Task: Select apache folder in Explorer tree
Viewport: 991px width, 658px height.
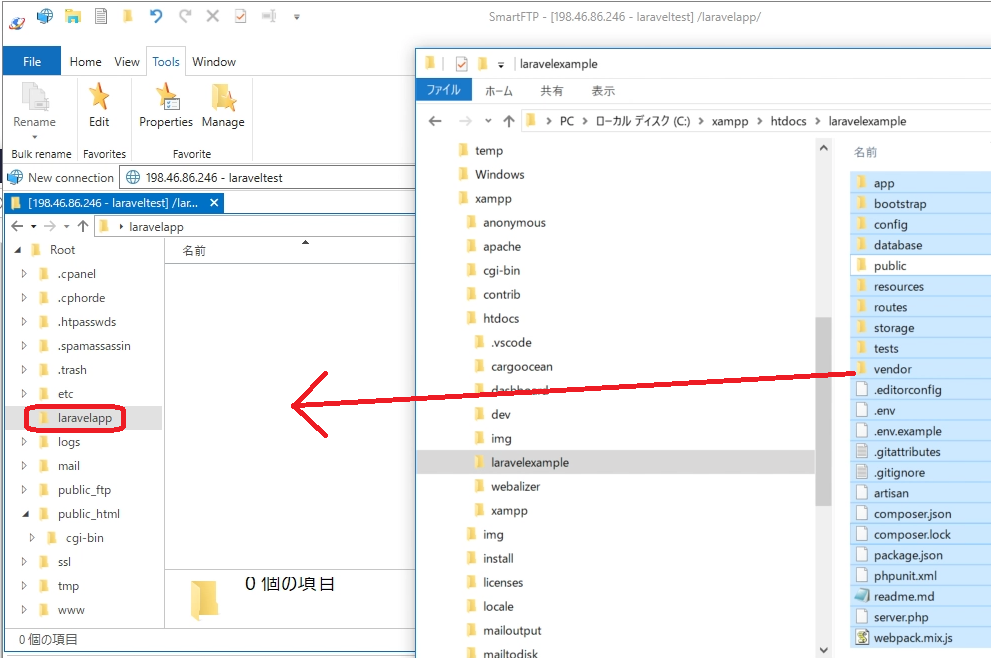Action: pyautogui.click(x=502, y=247)
